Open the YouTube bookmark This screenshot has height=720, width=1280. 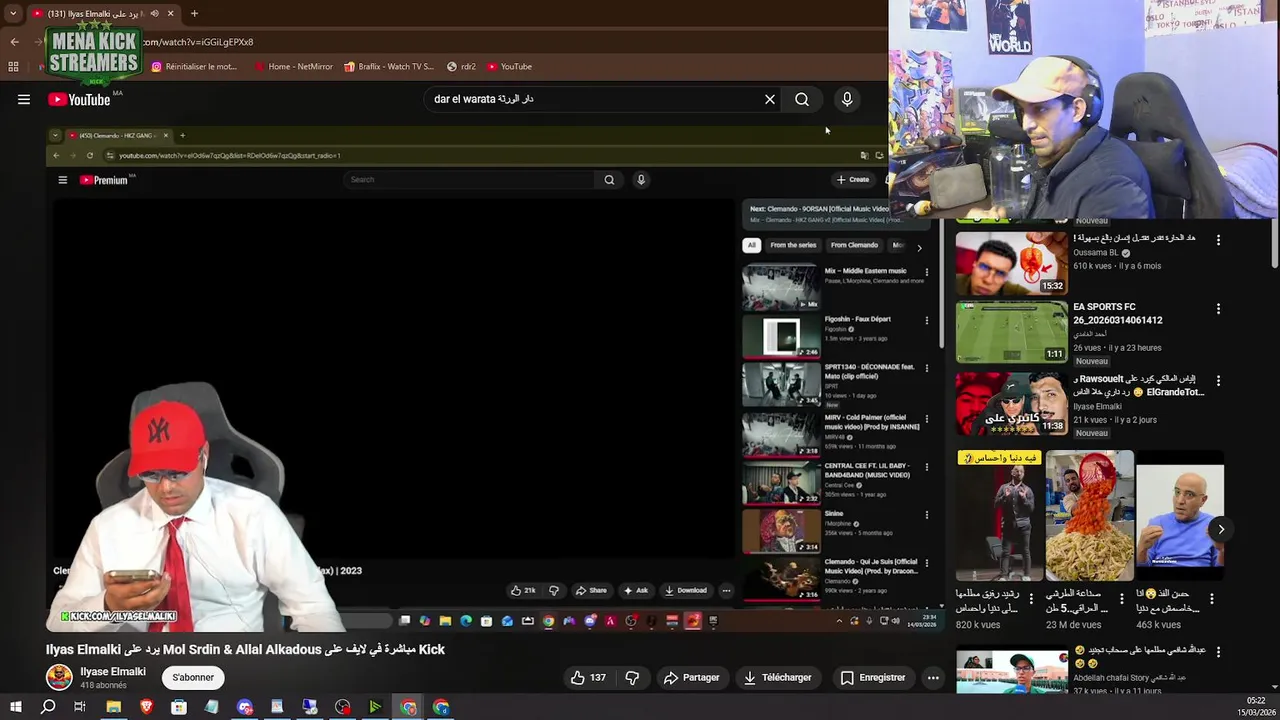[x=510, y=67]
